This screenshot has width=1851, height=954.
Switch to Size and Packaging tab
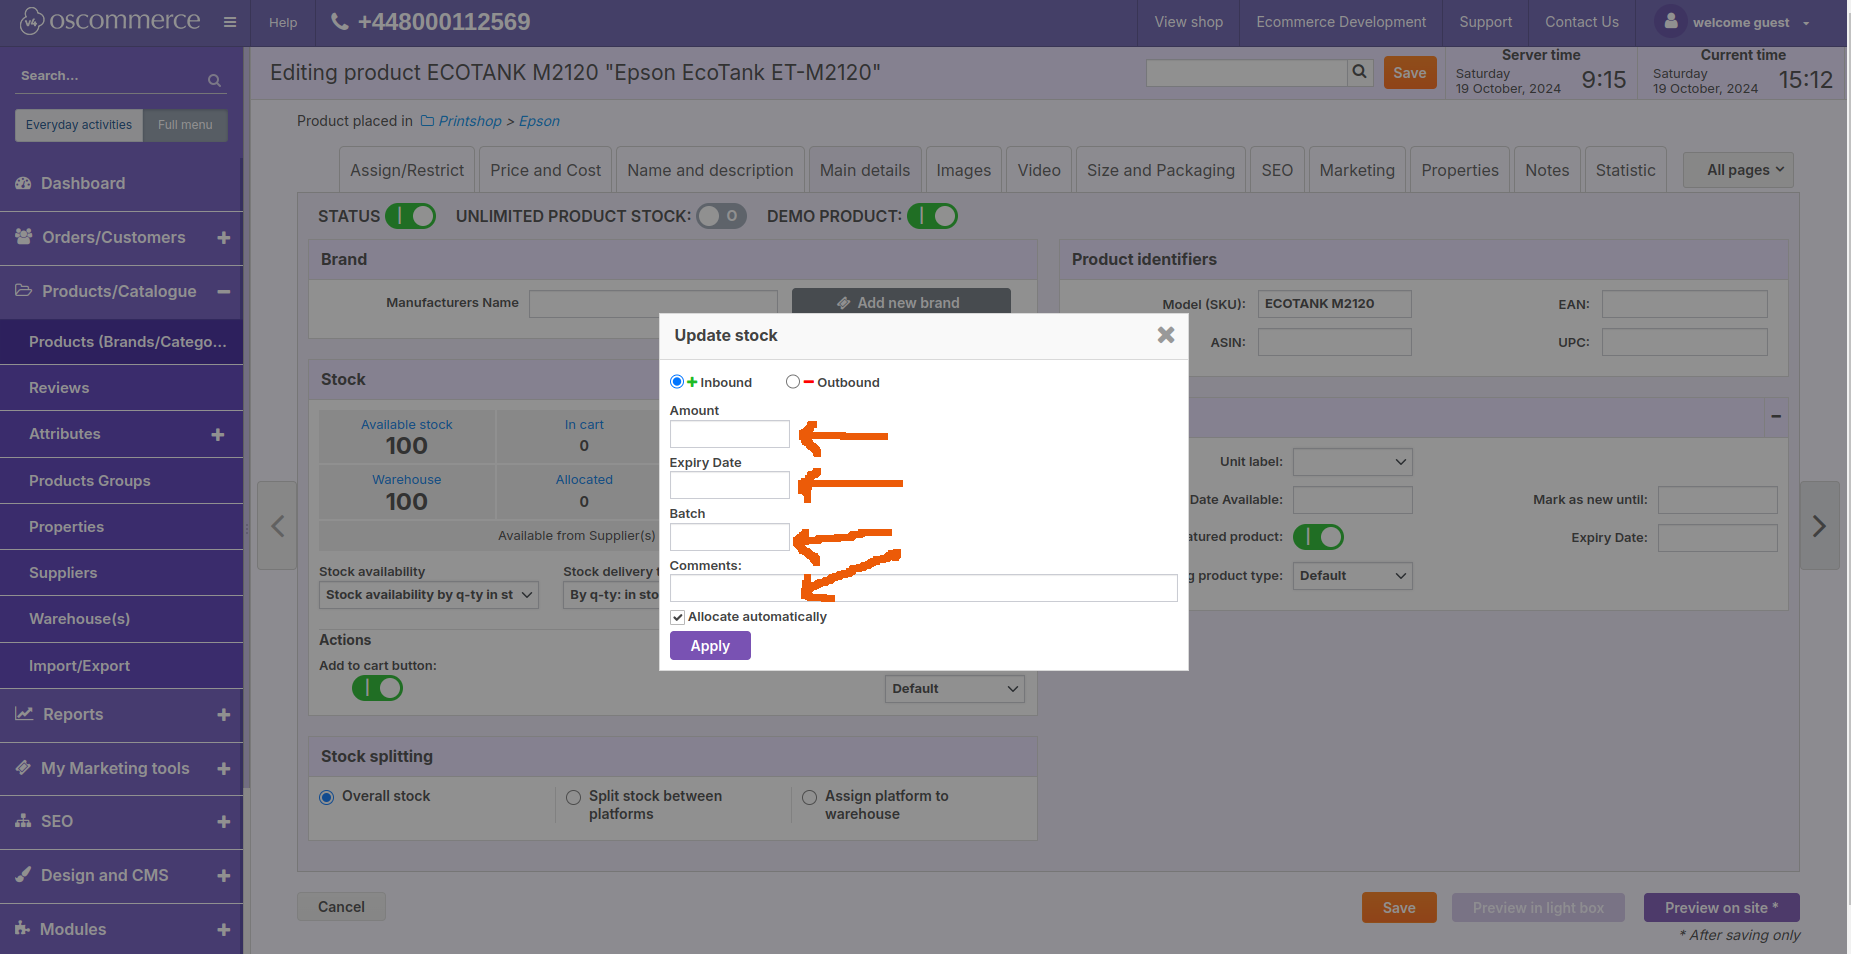(x=1160, y=170)
